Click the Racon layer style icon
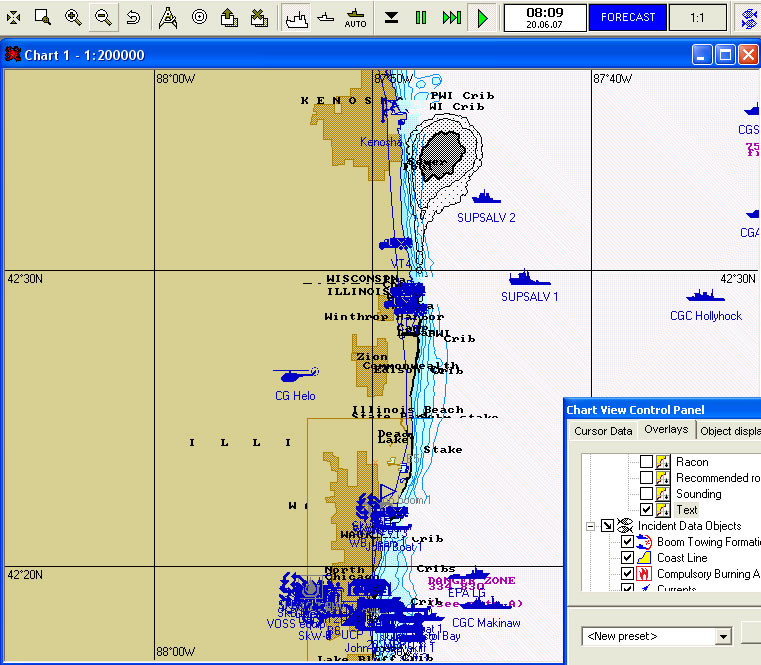 click(x=663, y=462)
